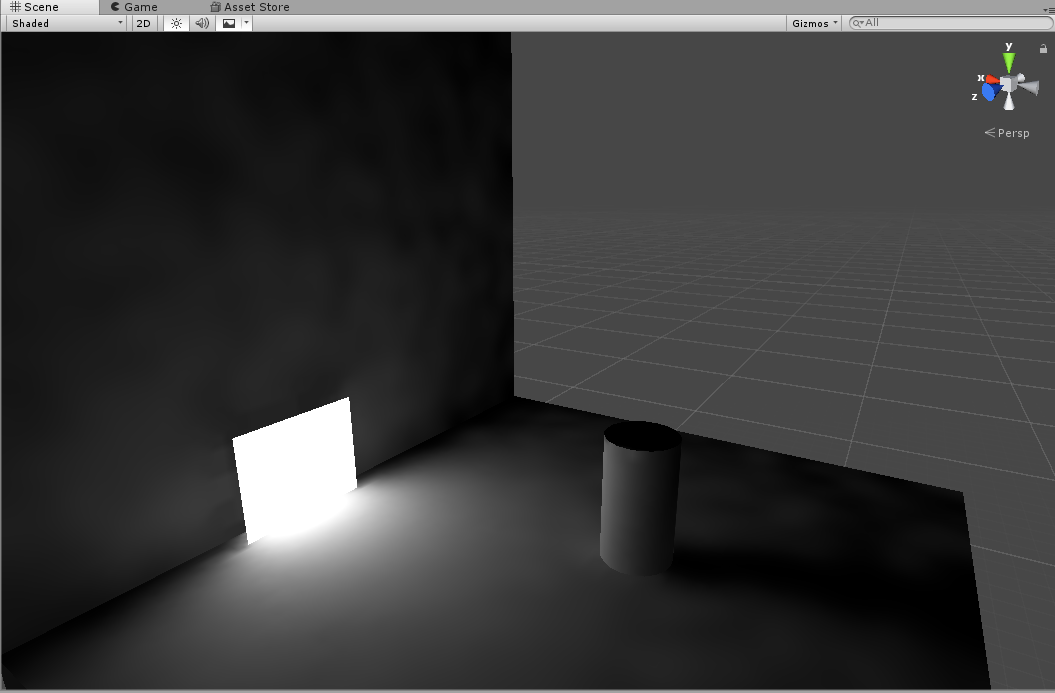Expand the effects dropdown arrow
Screen dimensions: 1055x693
pyautogui.click(x=247, y=23)
